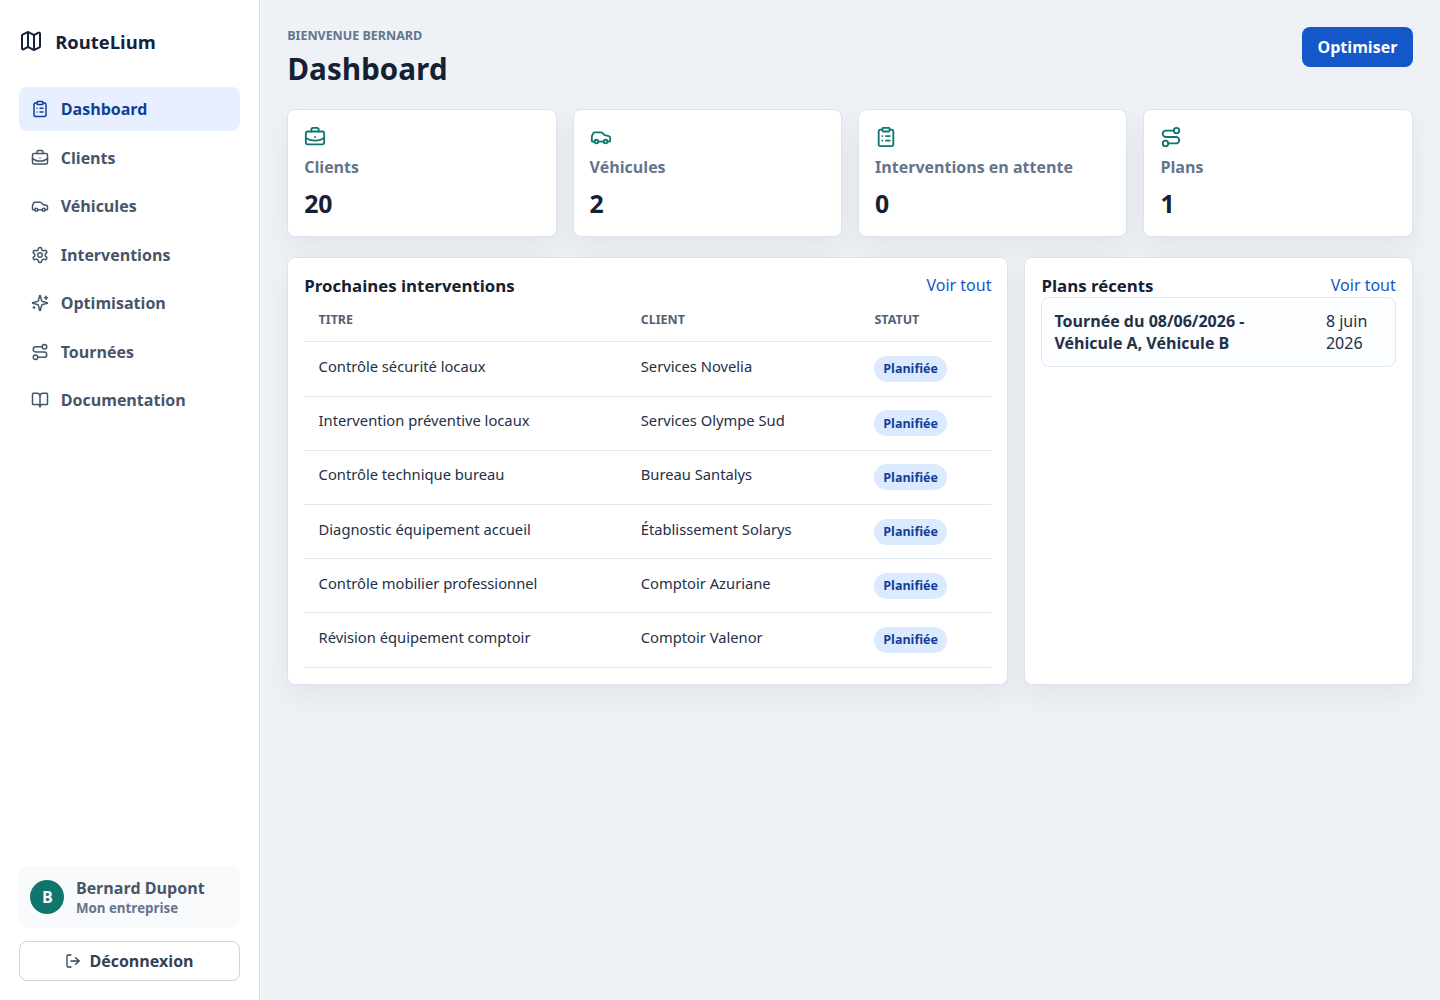This screenshot has height=1000, width=1440.
Task: Click the TITRE column header
Action: point(336,320)
